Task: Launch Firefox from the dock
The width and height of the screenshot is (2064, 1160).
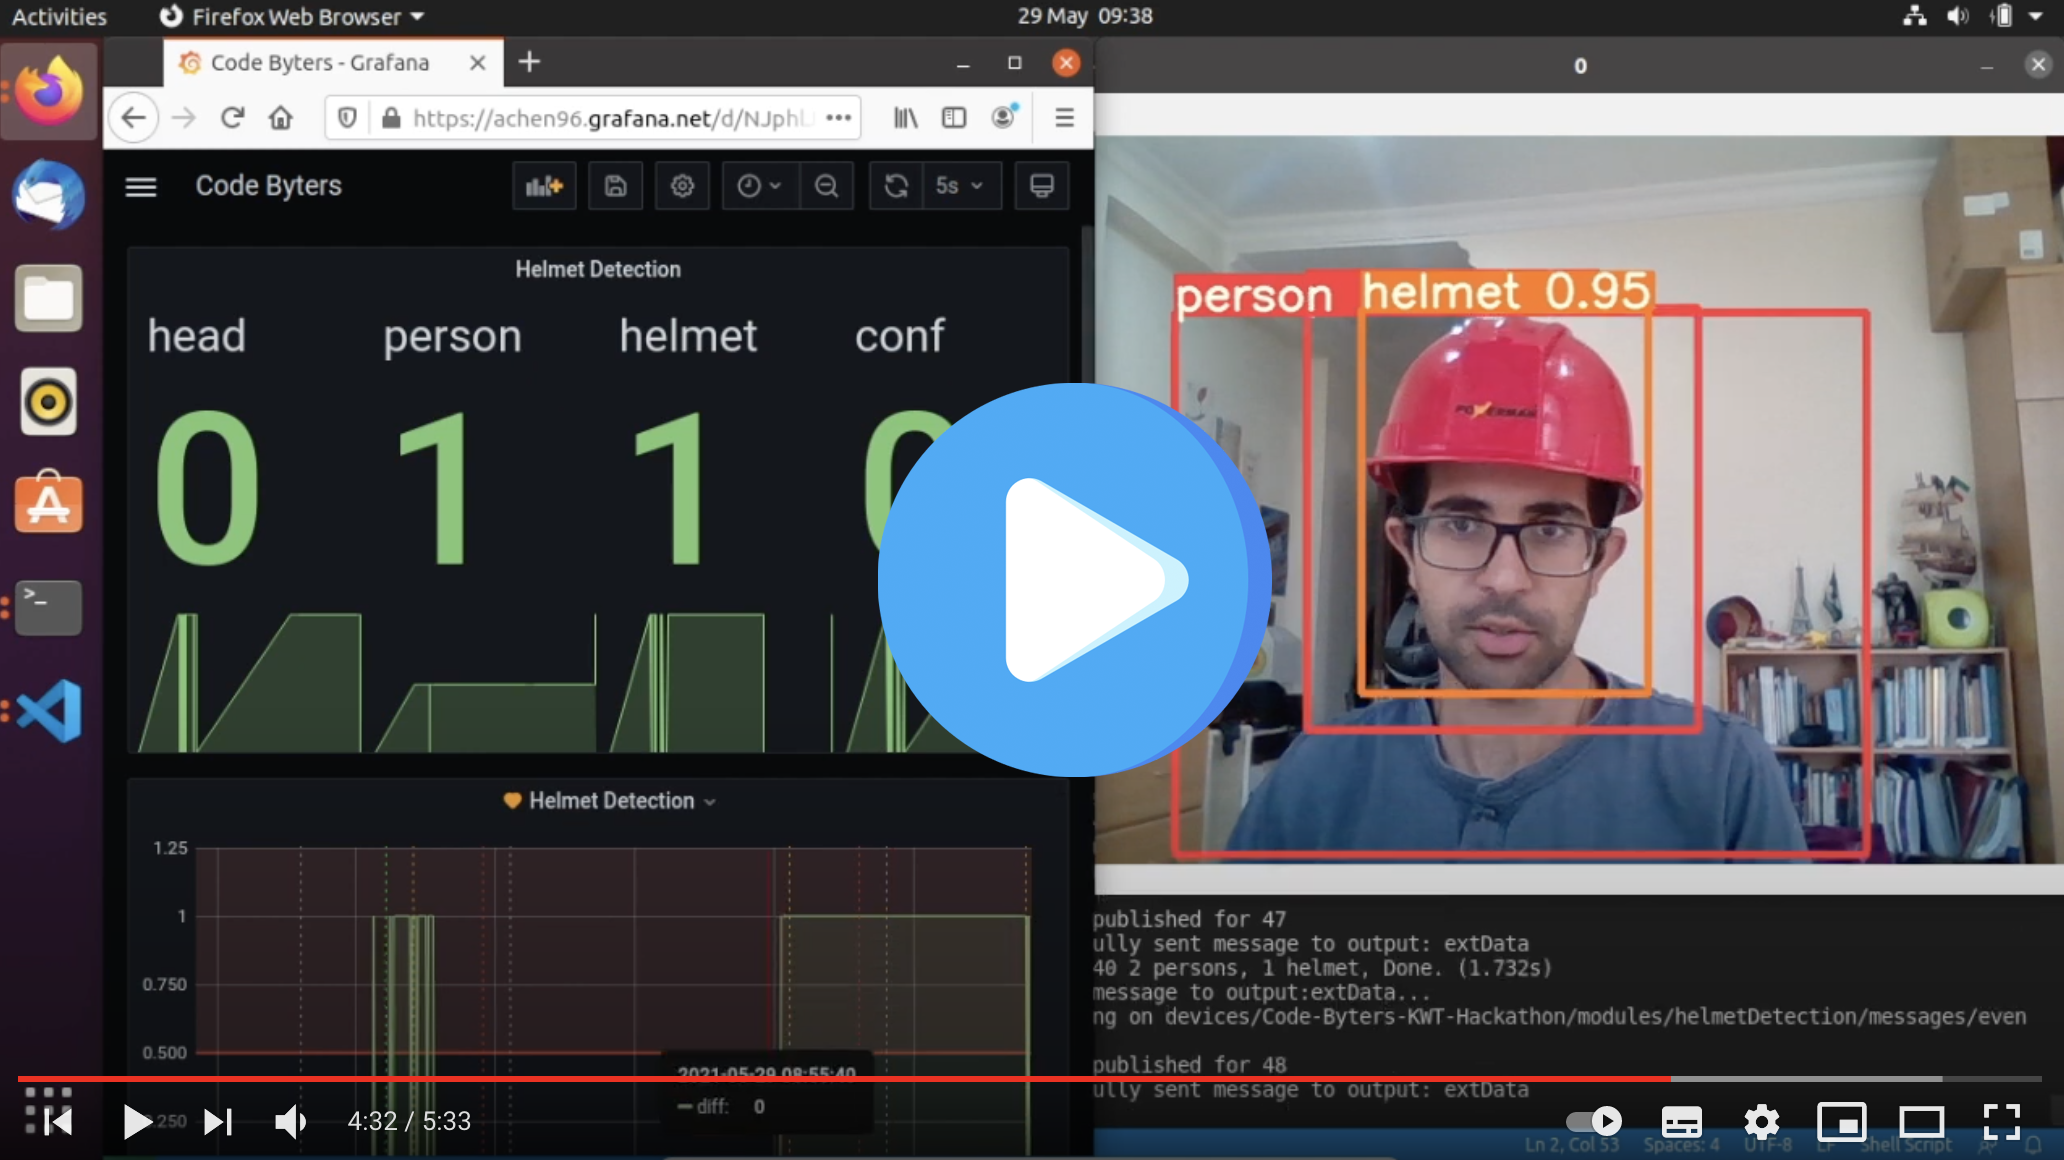Action: click(x=48, y=91)
